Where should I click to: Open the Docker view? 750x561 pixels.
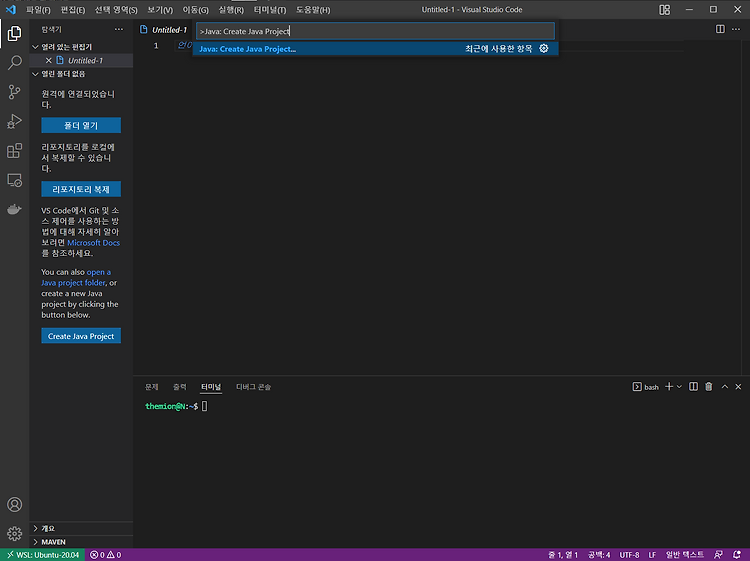(14, 209)
